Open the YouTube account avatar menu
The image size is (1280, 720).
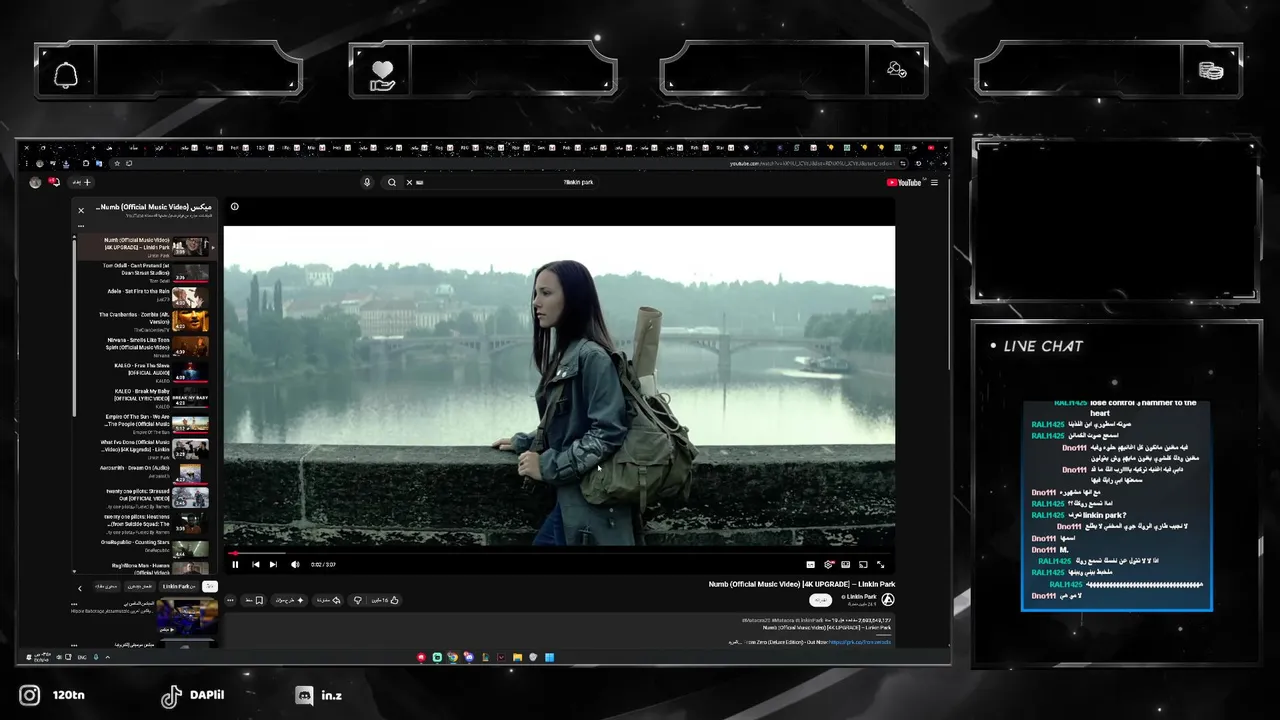click(35, 182)
